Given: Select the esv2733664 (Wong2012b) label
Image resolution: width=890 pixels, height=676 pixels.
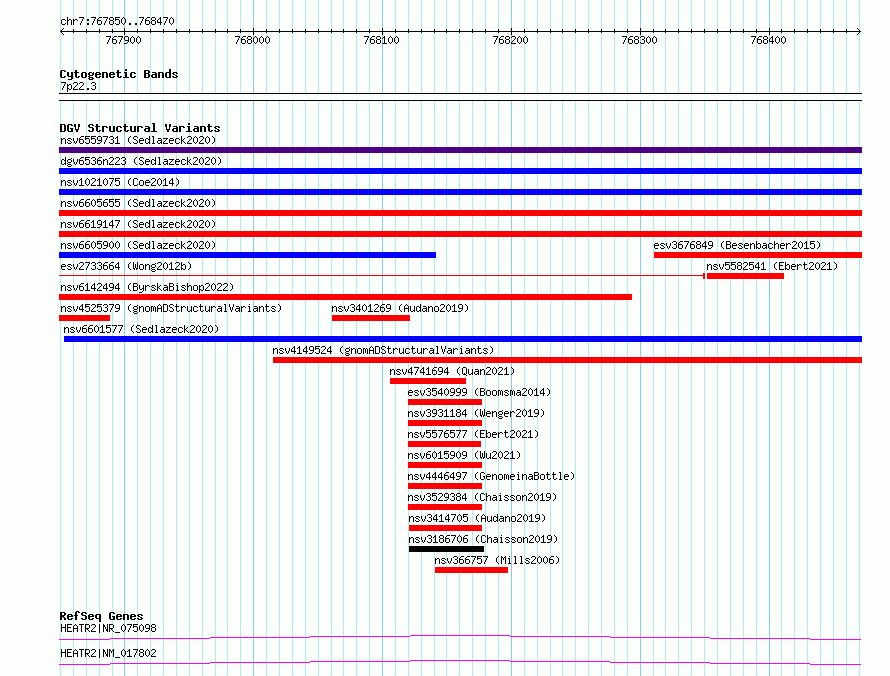Looking at the screenshot, I should coord(126,266).
